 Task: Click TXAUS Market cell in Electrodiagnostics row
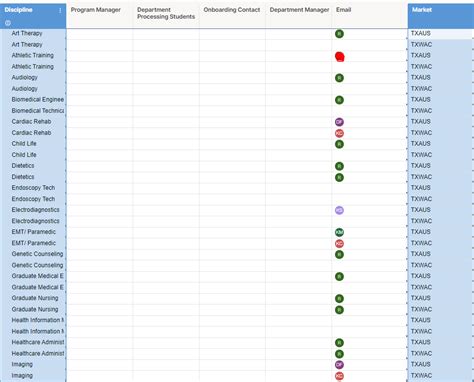point(441,210)
